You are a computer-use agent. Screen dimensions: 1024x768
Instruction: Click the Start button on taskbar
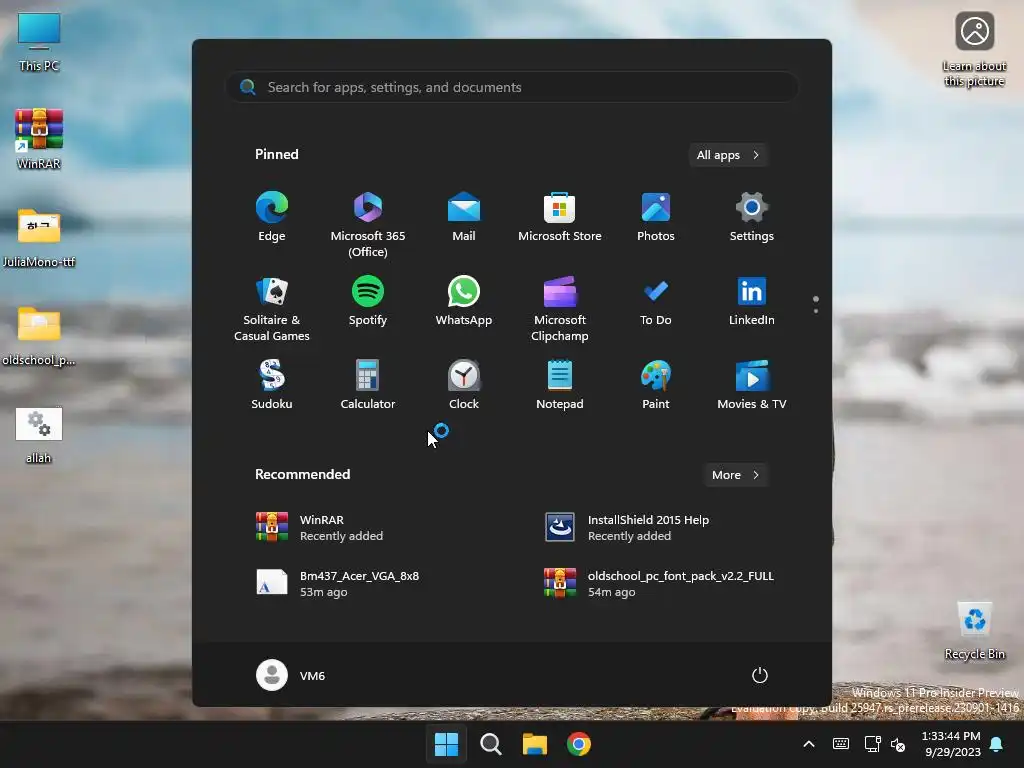point(447,744)
